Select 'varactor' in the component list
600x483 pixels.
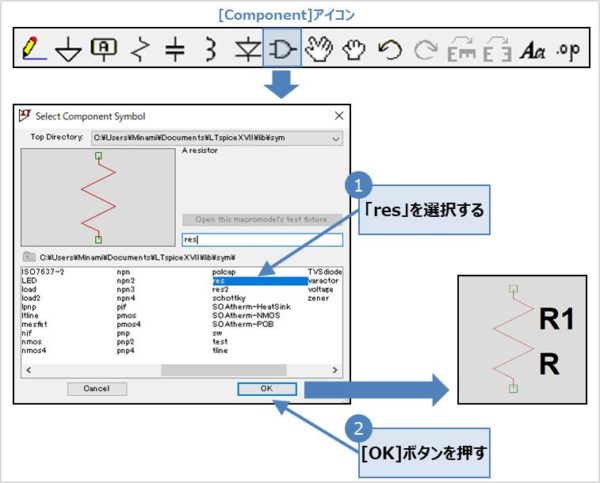pyautogui.click(x=324, y=281)
